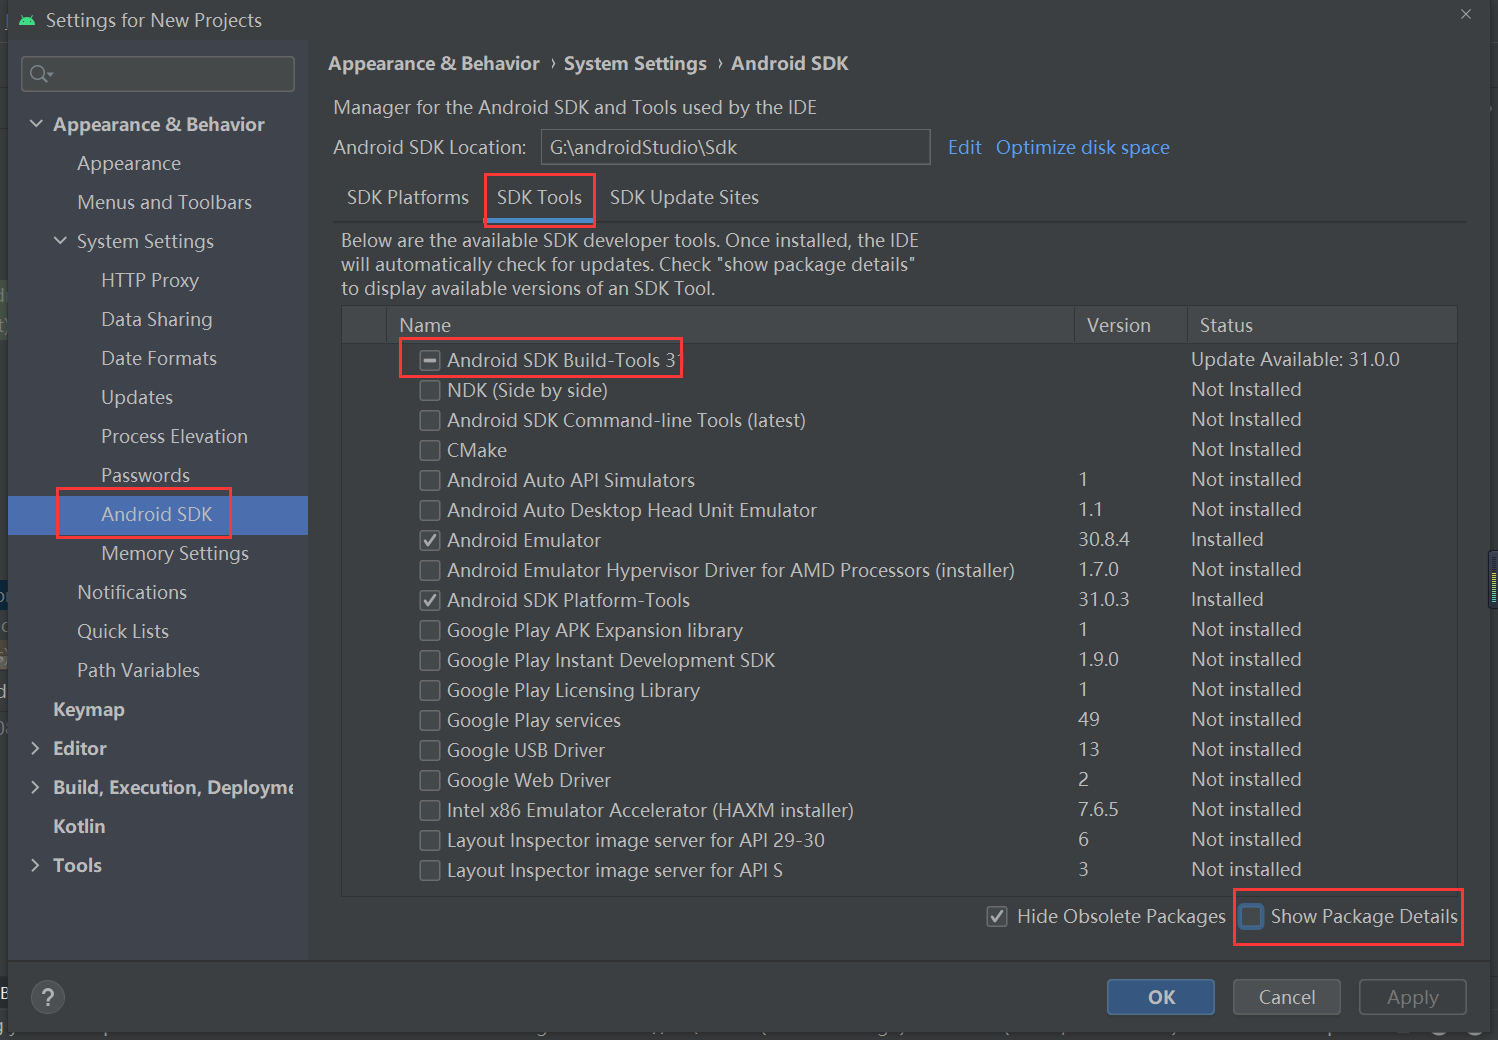The image size is (1498, 1040).
Task: Click the Android SDK Location input field
Action: coord(734,147)
